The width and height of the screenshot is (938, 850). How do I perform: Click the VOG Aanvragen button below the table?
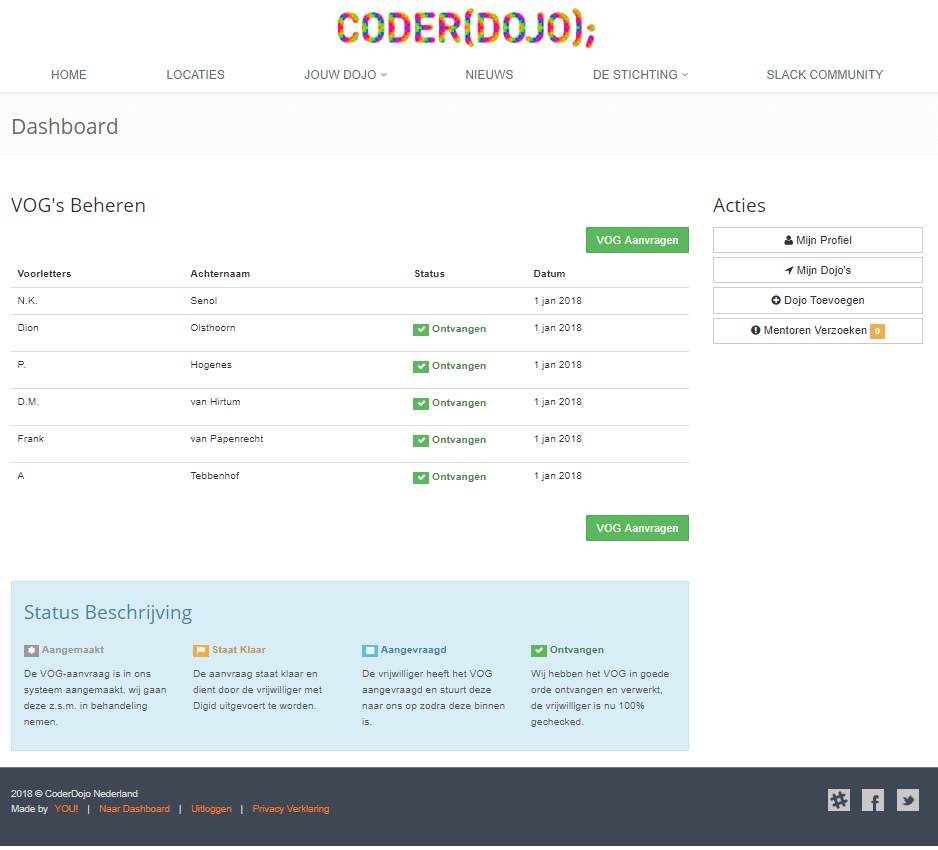coord(637,528)
